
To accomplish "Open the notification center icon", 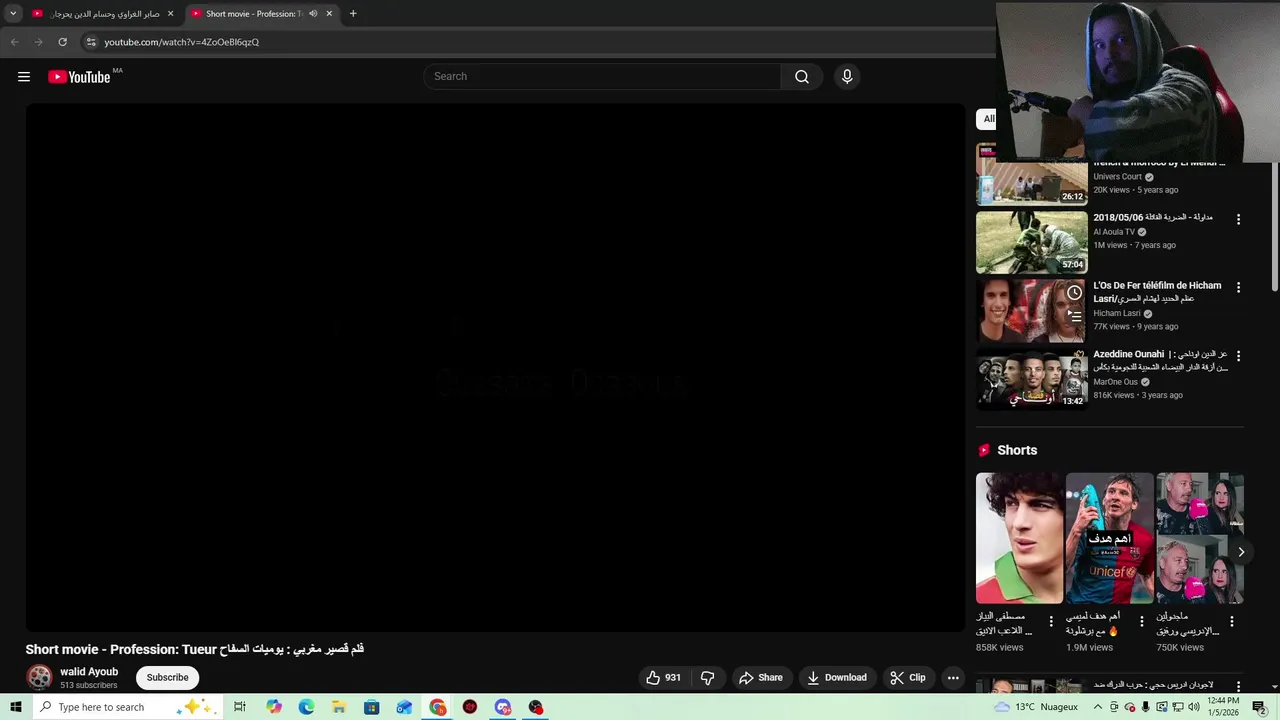I will click(1258, 707).
